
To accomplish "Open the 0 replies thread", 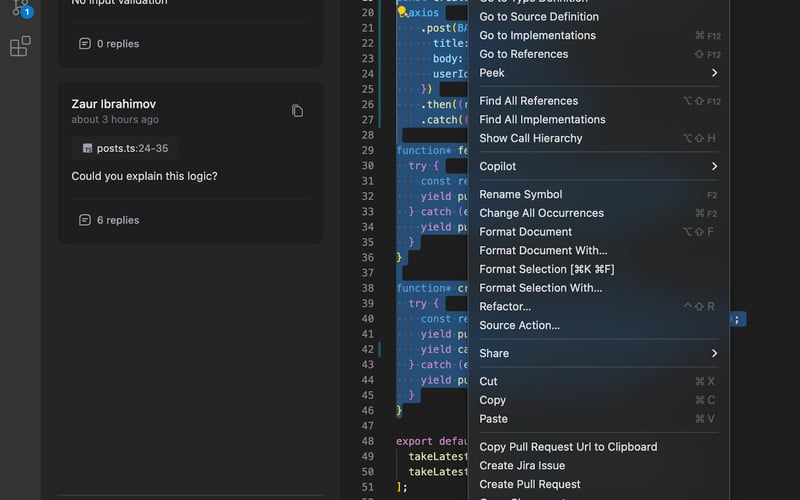I will tap(109, 44).
